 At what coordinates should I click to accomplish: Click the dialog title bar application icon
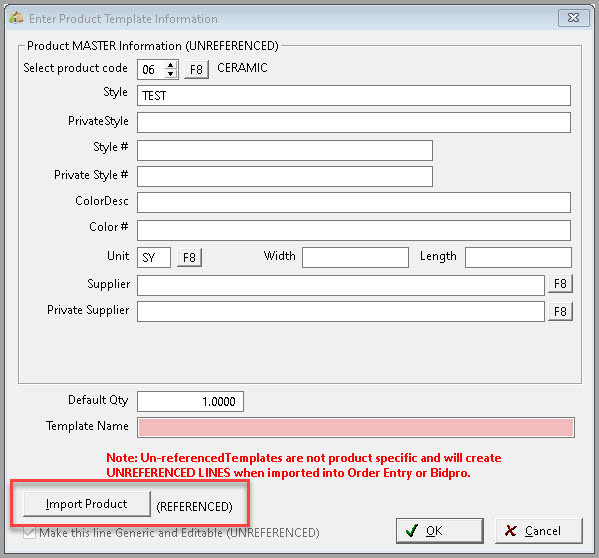click(x=16, y=18)
